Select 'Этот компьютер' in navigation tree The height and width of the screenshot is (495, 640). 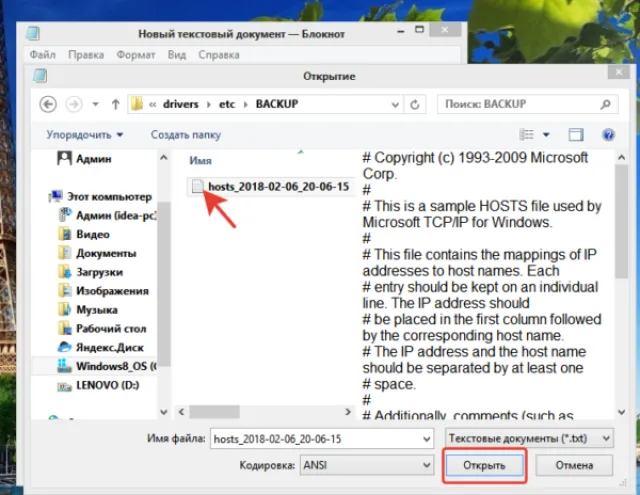click(x=109, y=197)
